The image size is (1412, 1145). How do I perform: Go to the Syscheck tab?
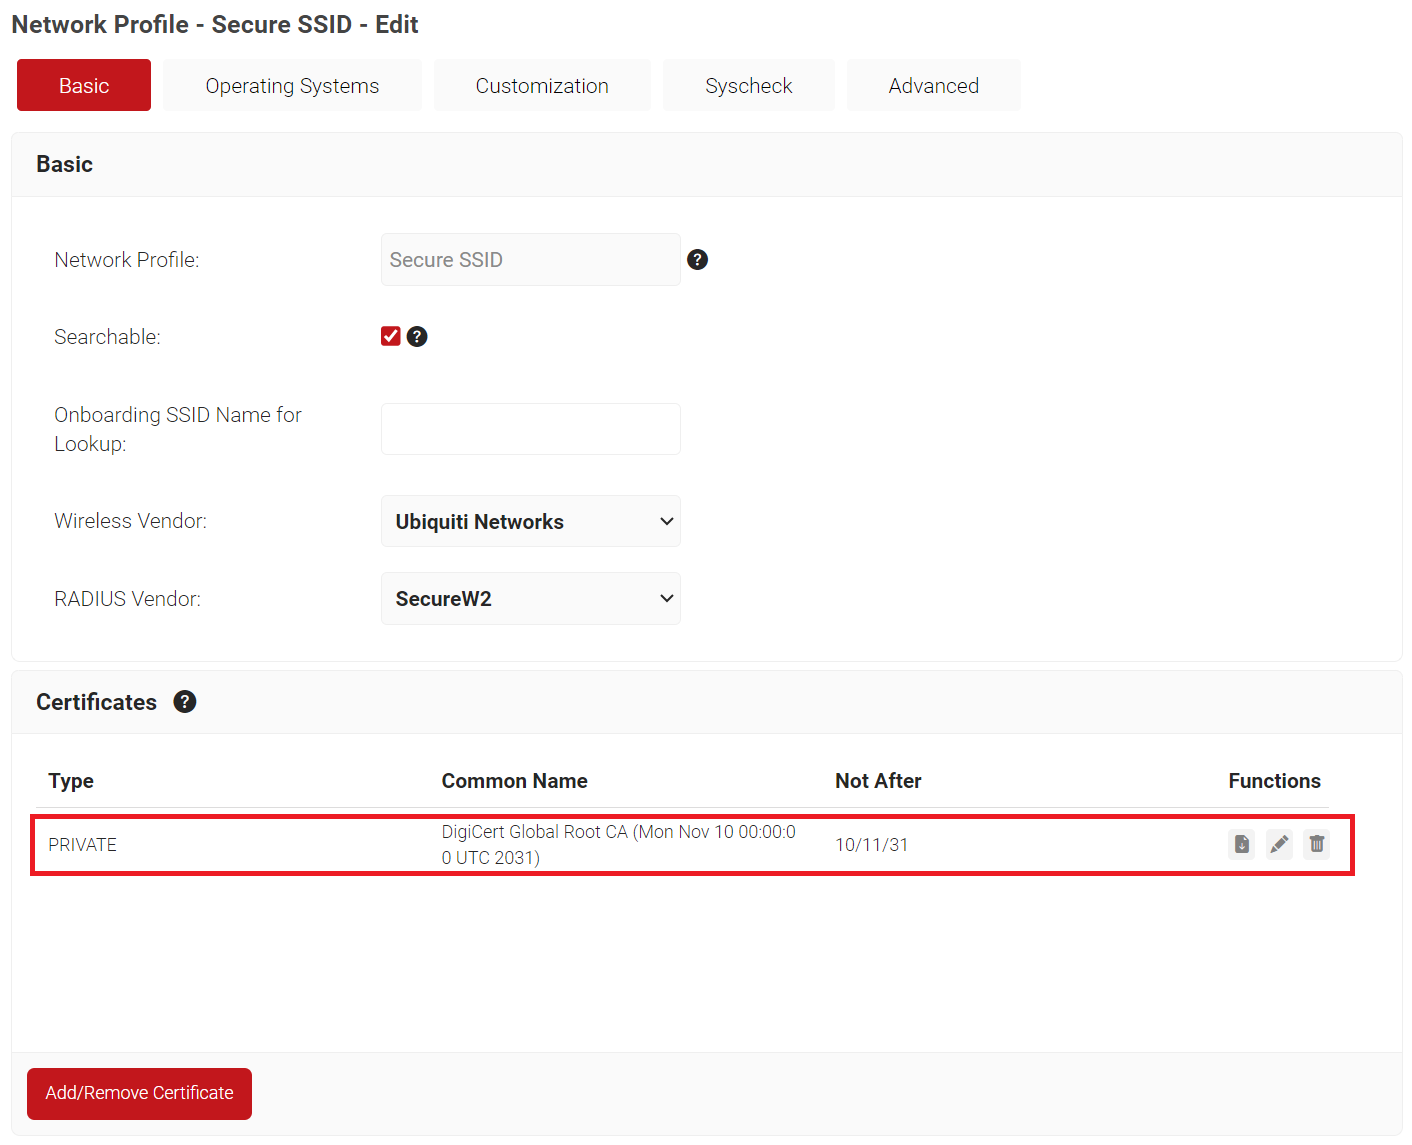[748, 86]
